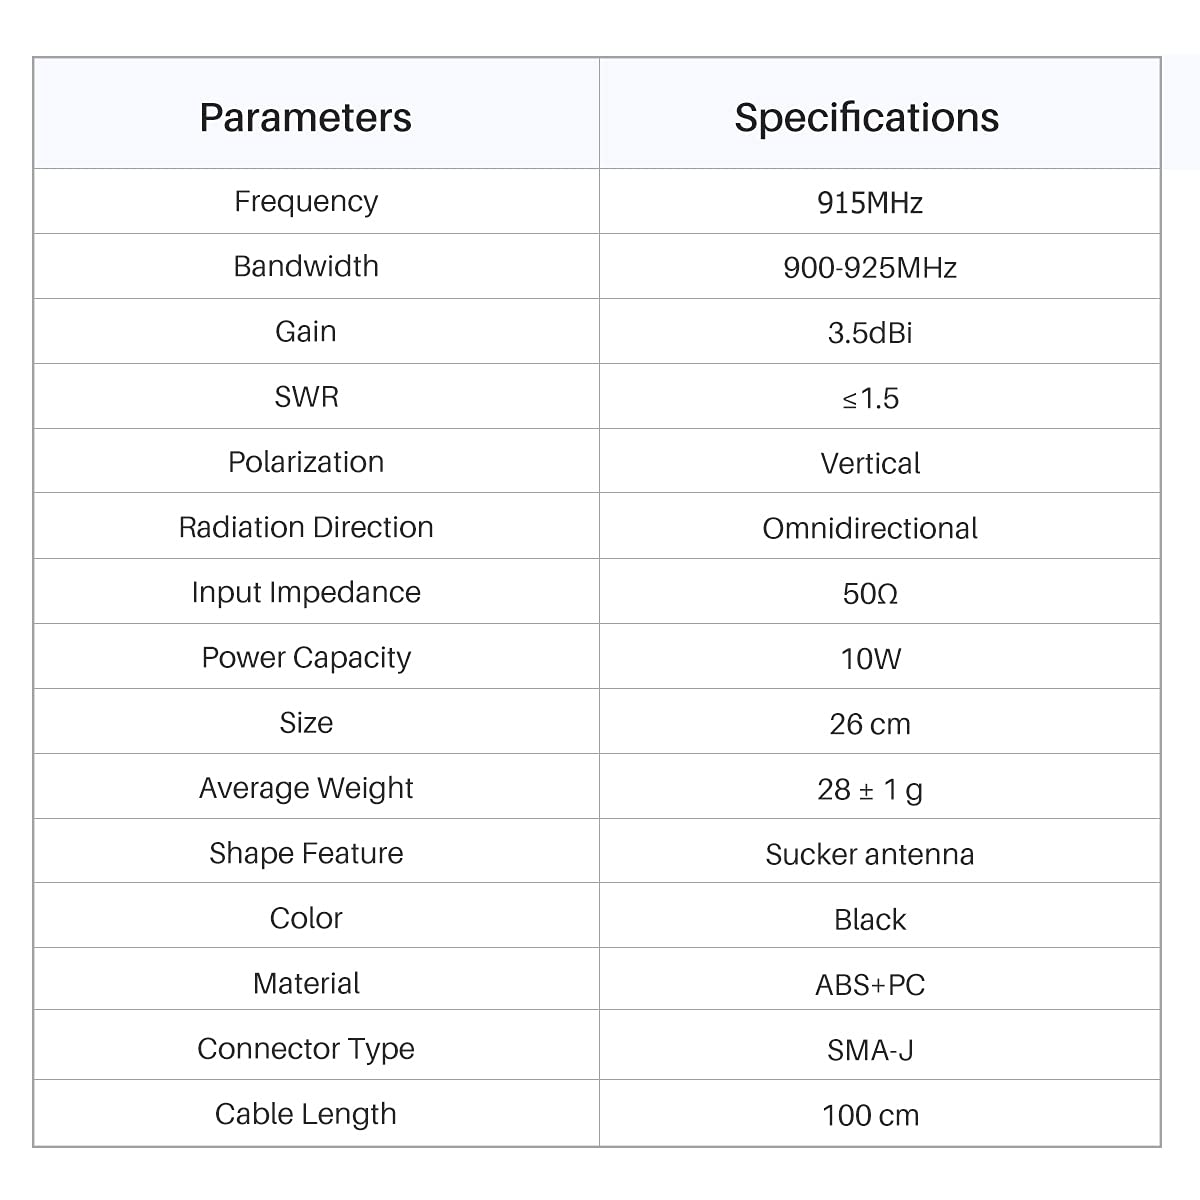Click the Sucker antenna value
The width and height of the screenshot is (1200, 1200).
870,854
